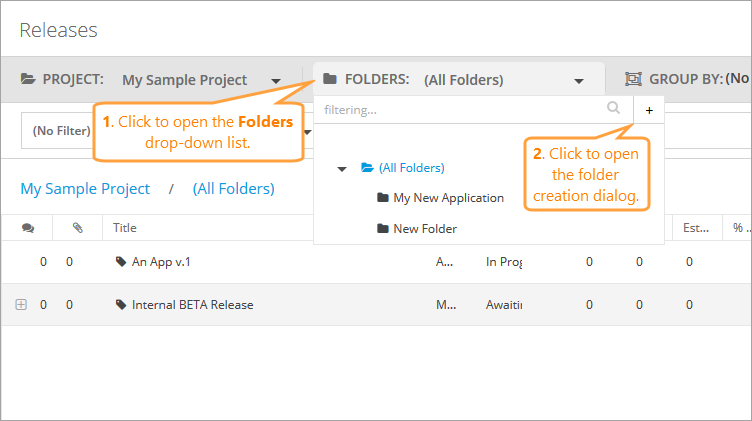The image size is (752, 421).
Task: Select (All Folders) in the folder tree
Action: (411, 168)
